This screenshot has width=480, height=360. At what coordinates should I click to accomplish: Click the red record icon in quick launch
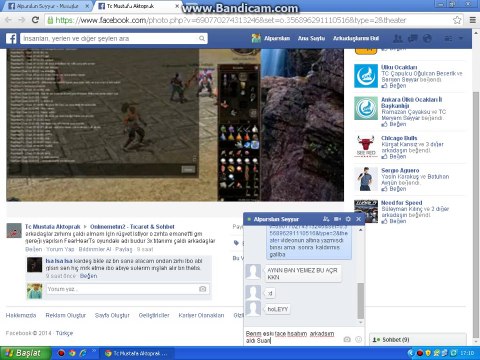click(61, 353)
